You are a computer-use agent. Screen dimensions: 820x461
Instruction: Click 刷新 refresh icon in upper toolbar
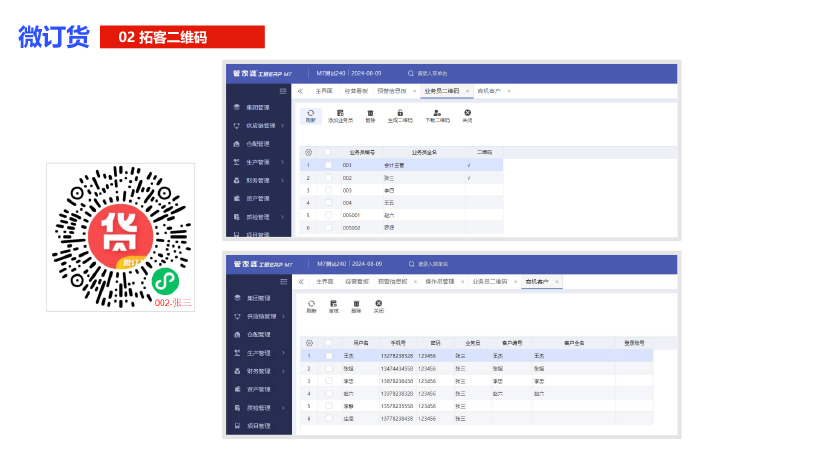point(310,114)
